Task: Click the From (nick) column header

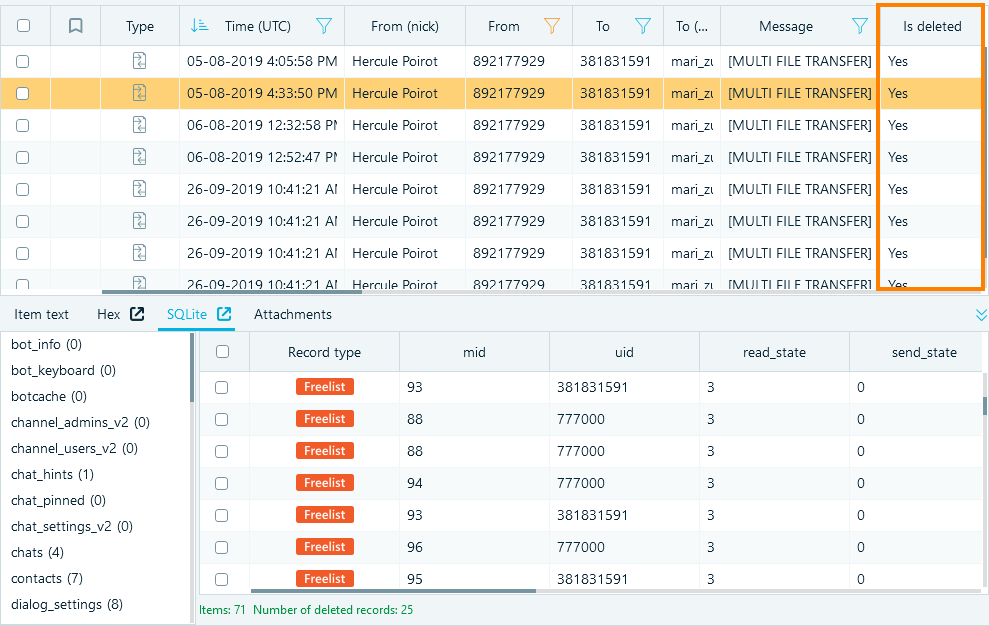Action: point(405,26)
